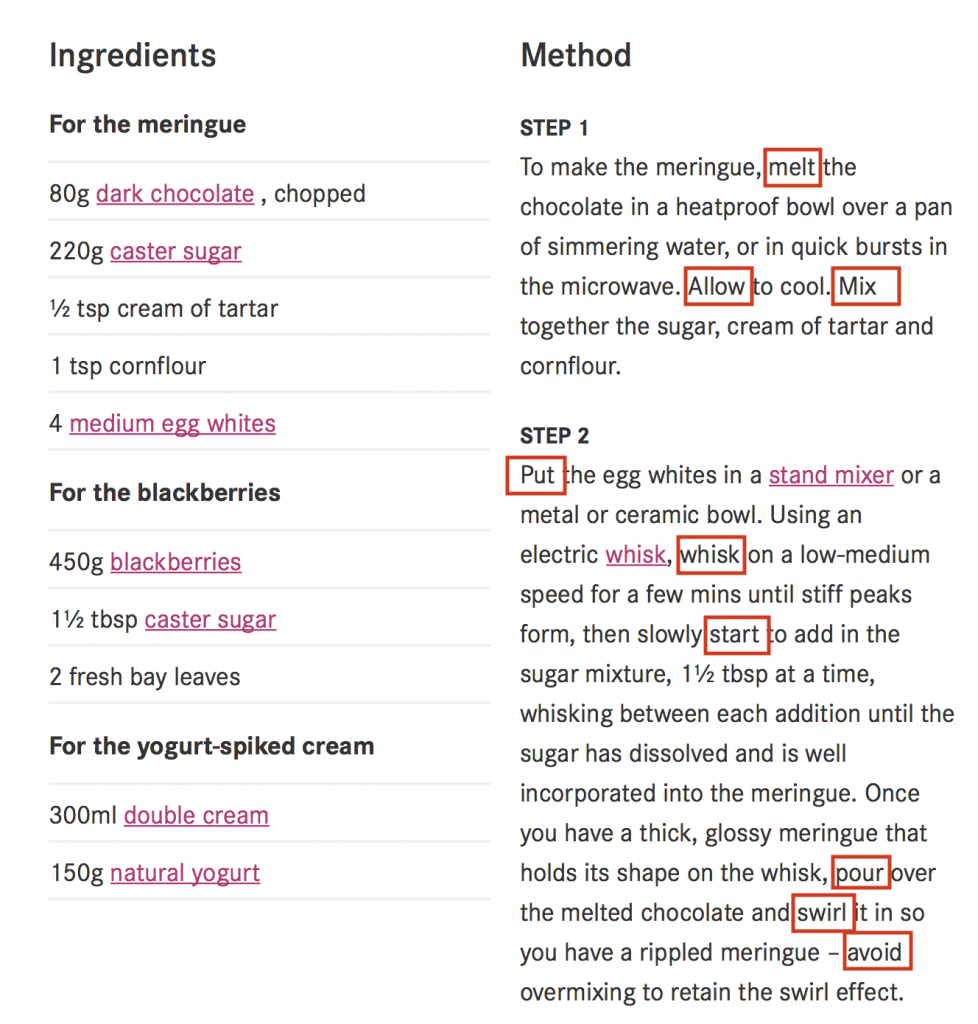Select the boxed word Allow in Step 1

pyautogui.click(x=718, y=286)
